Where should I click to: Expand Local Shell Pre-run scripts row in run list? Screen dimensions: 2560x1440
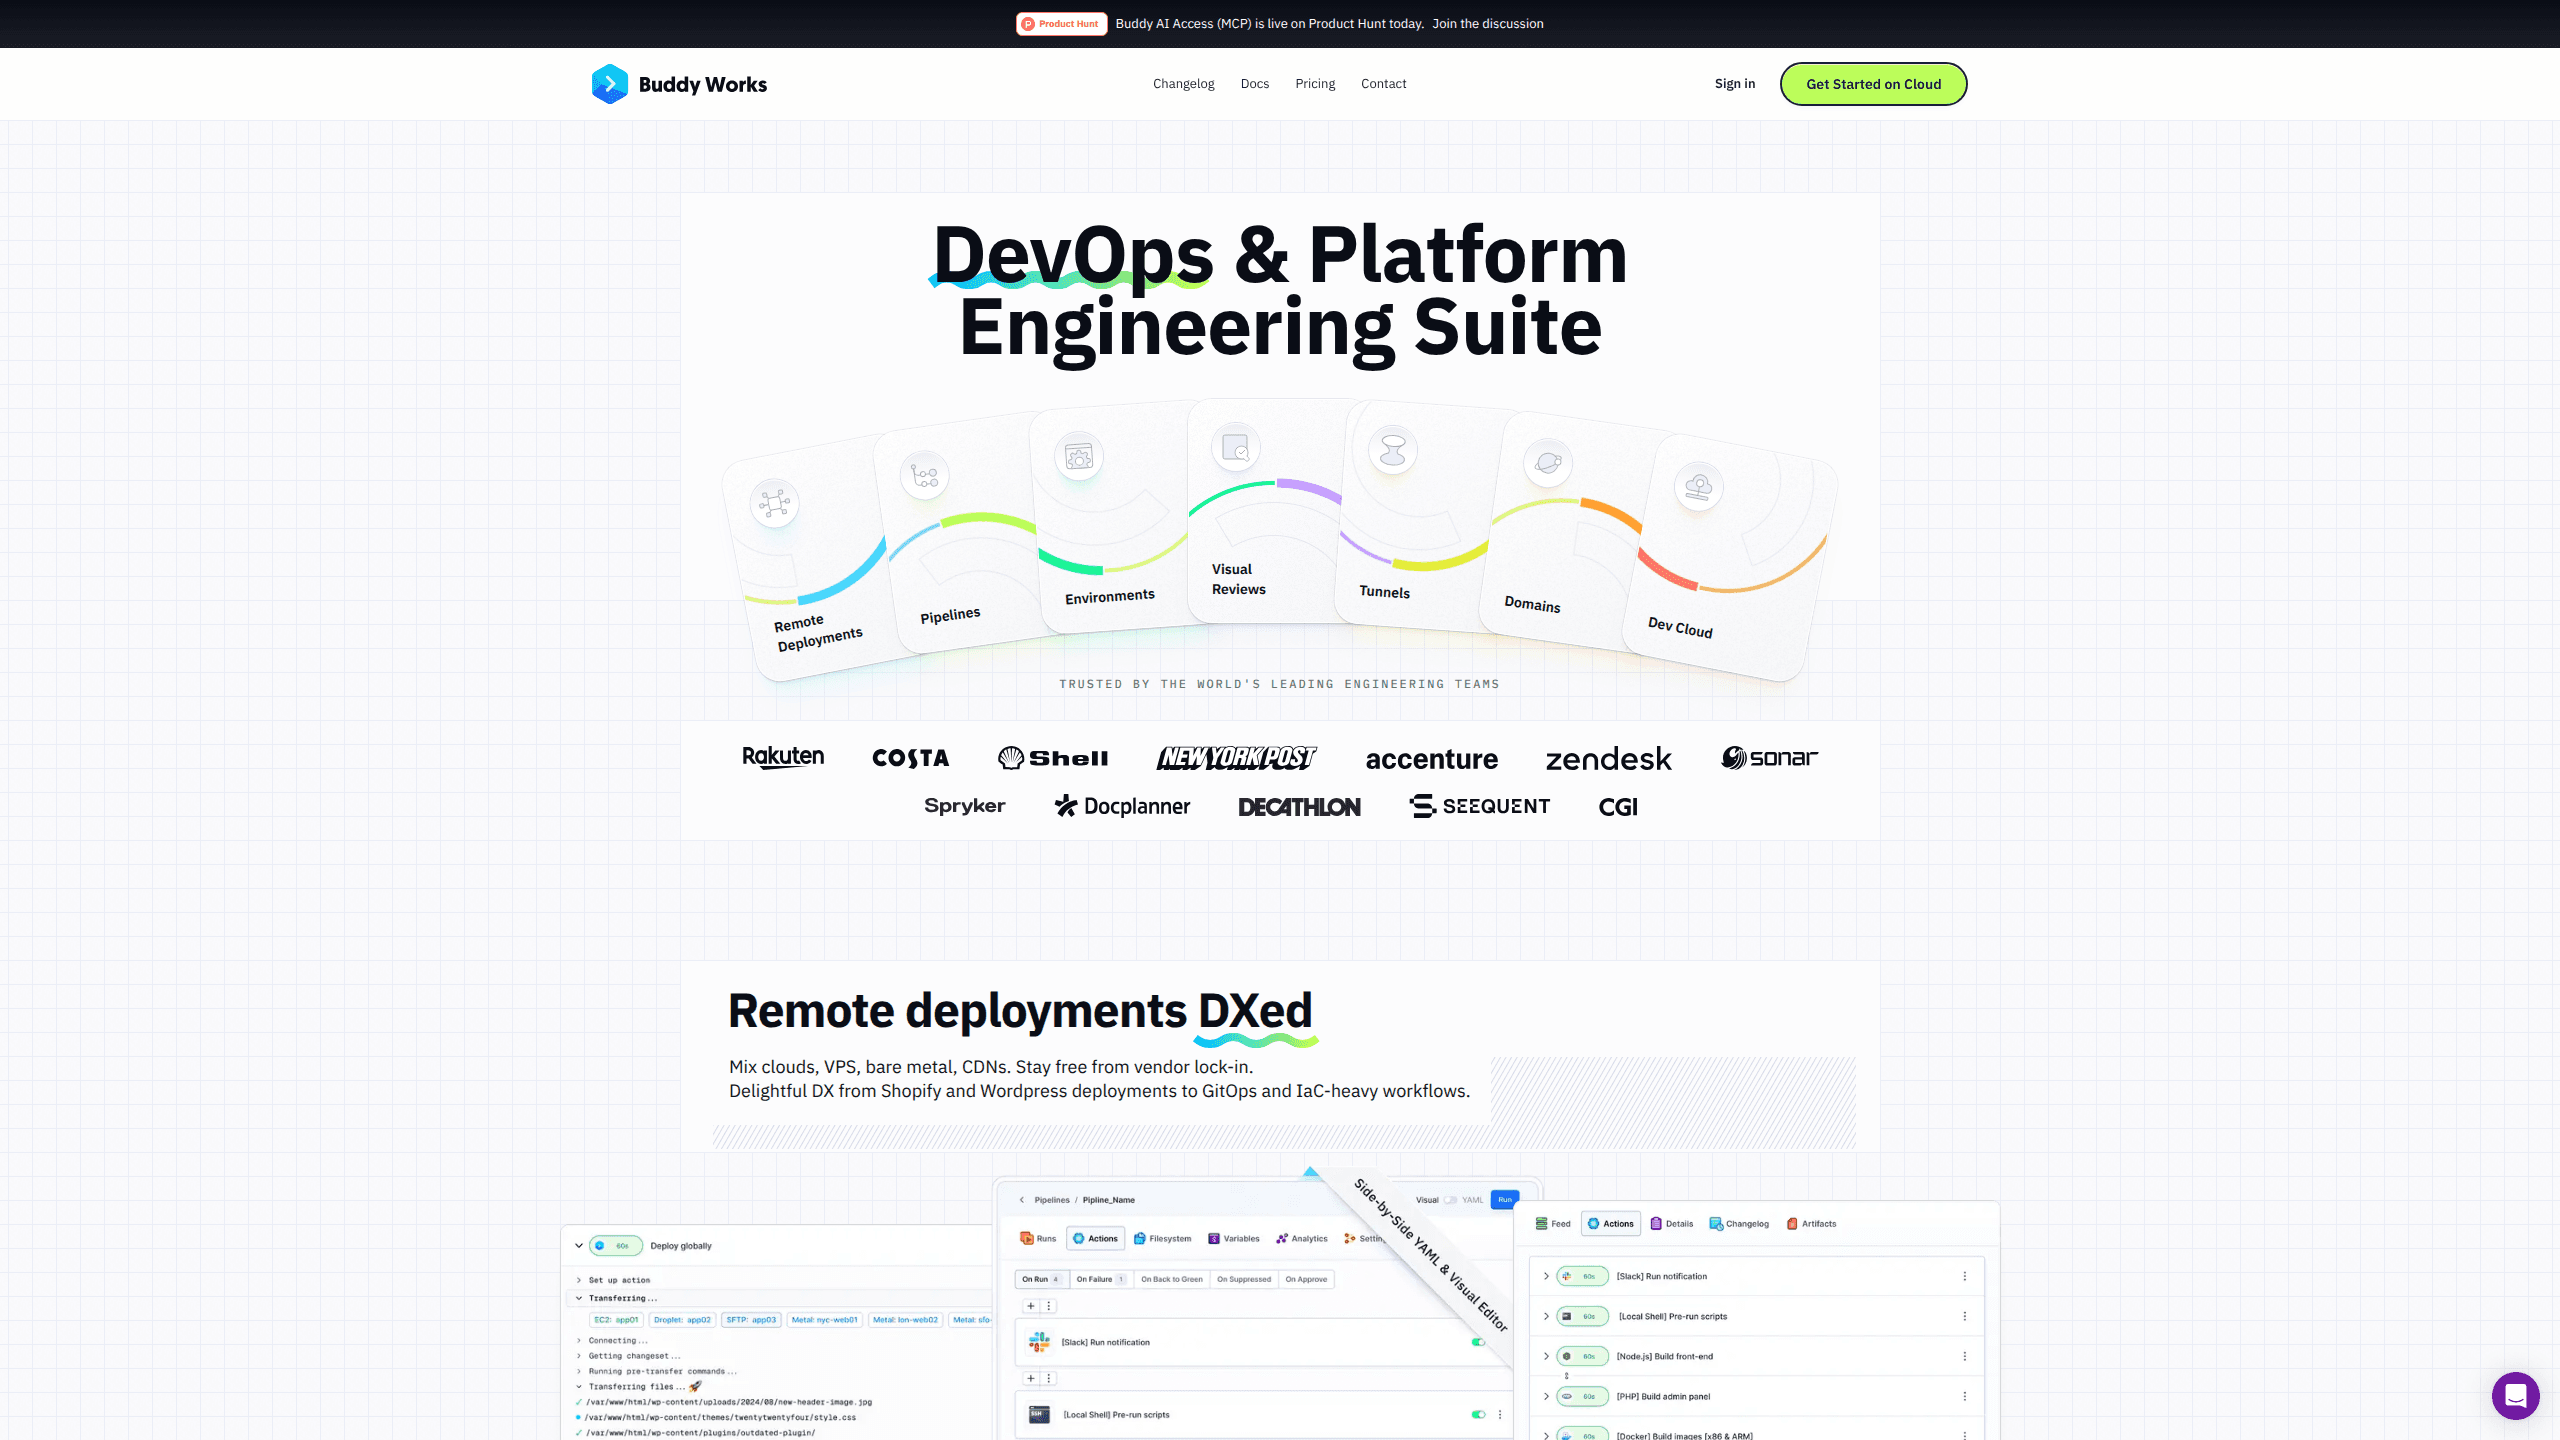point(1546,1316)
